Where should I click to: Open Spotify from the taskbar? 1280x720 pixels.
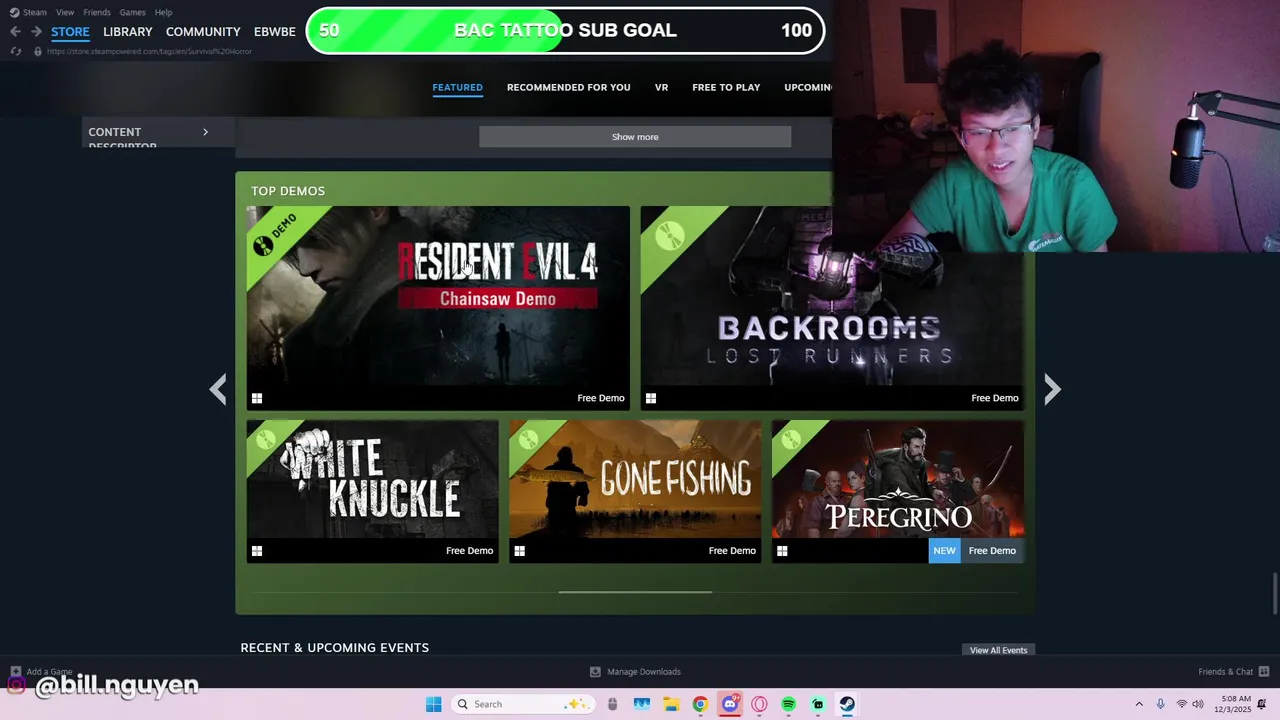point(788,704)
